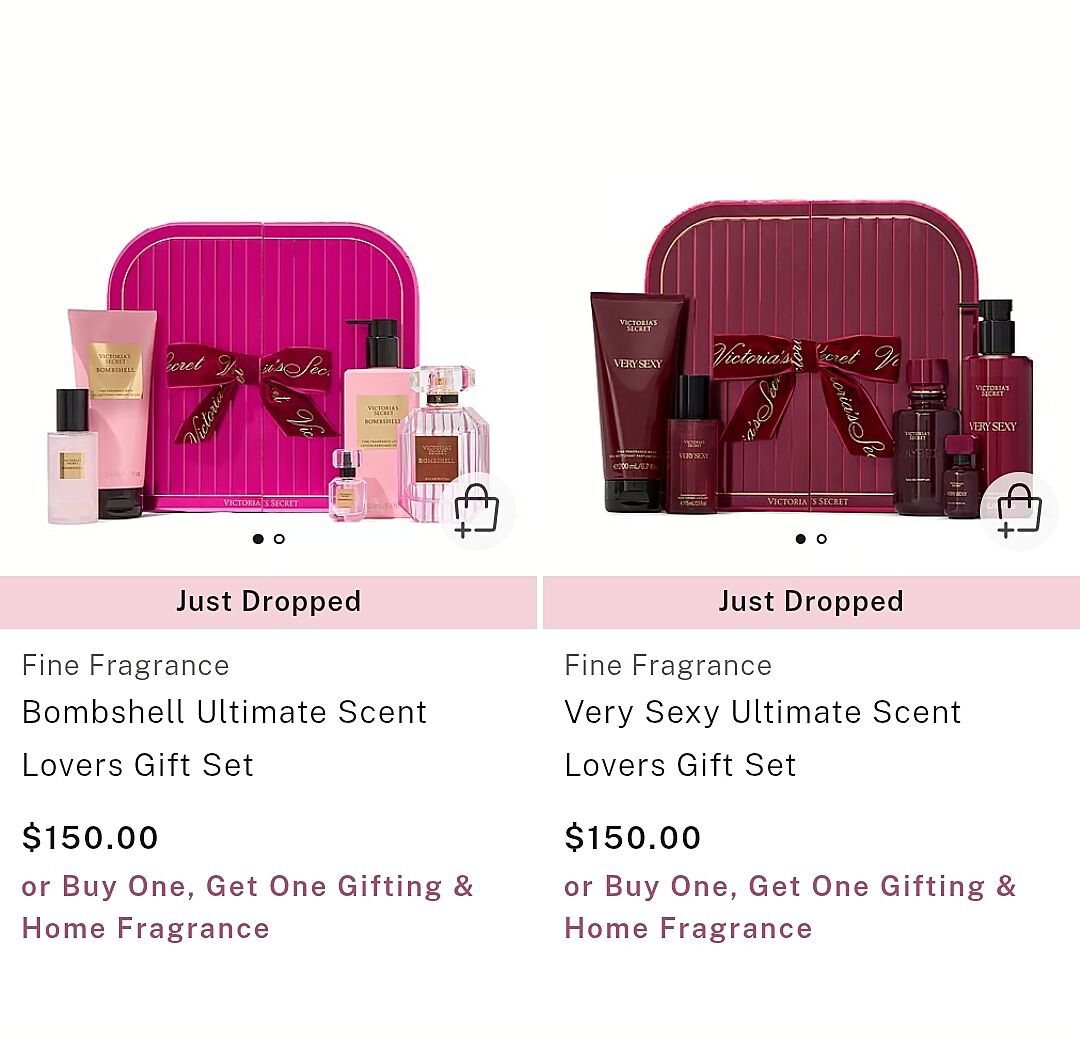
Task: Add Very Sexy gift set to bag
Action: tap(1019, 511)
